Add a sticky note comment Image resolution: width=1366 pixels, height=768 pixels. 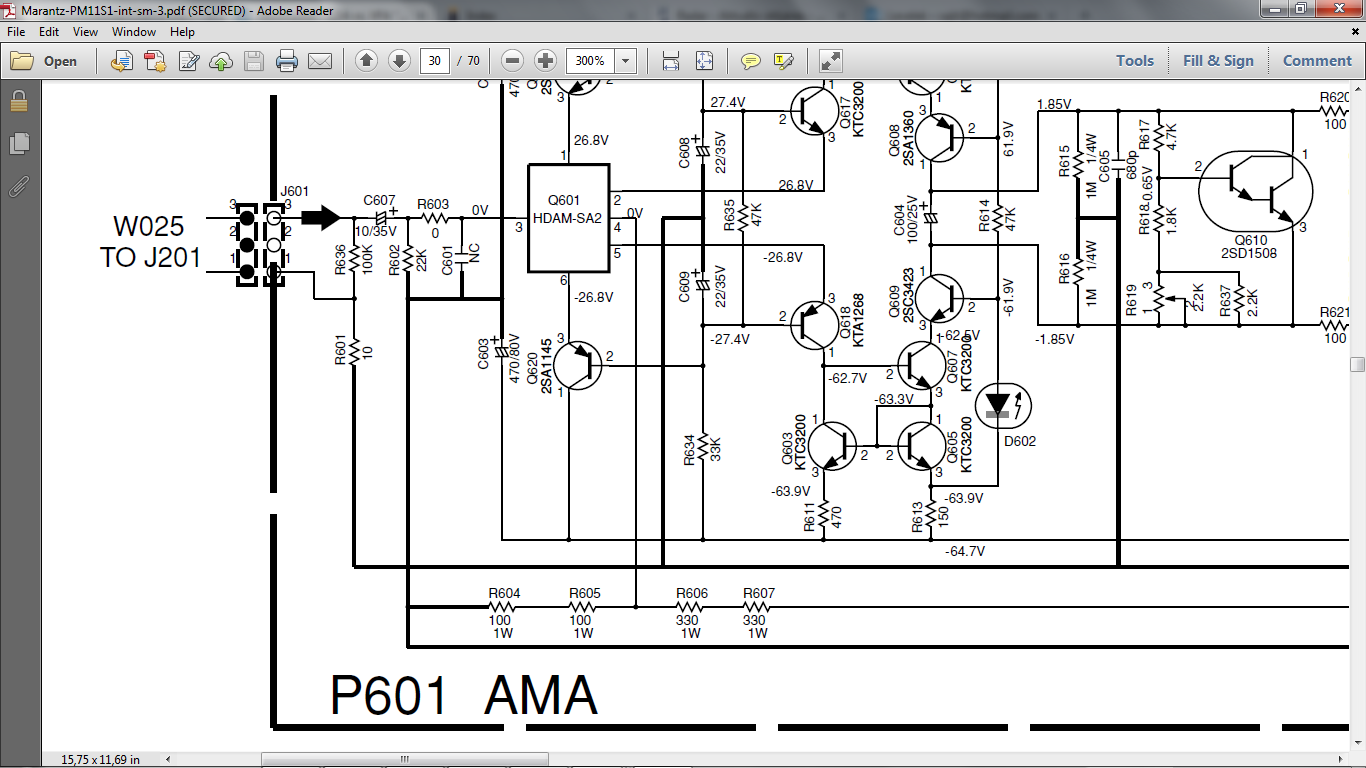click(750, 61)
